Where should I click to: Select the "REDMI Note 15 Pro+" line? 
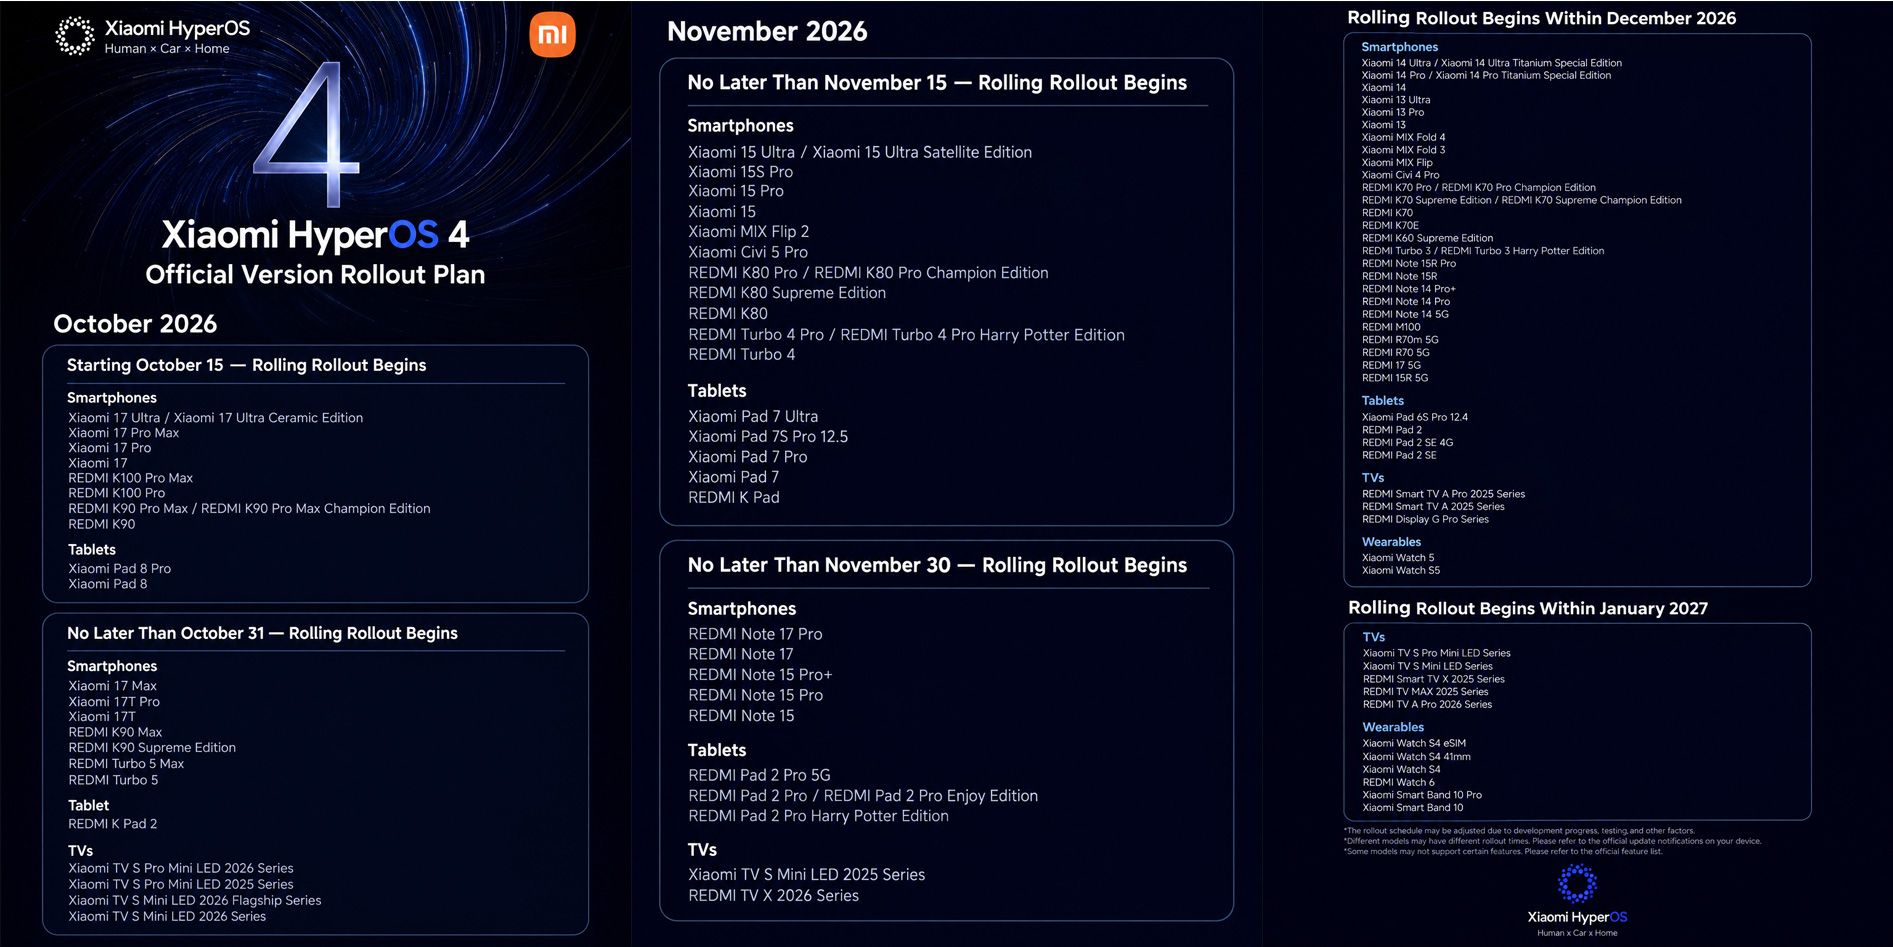click(760, 675)
